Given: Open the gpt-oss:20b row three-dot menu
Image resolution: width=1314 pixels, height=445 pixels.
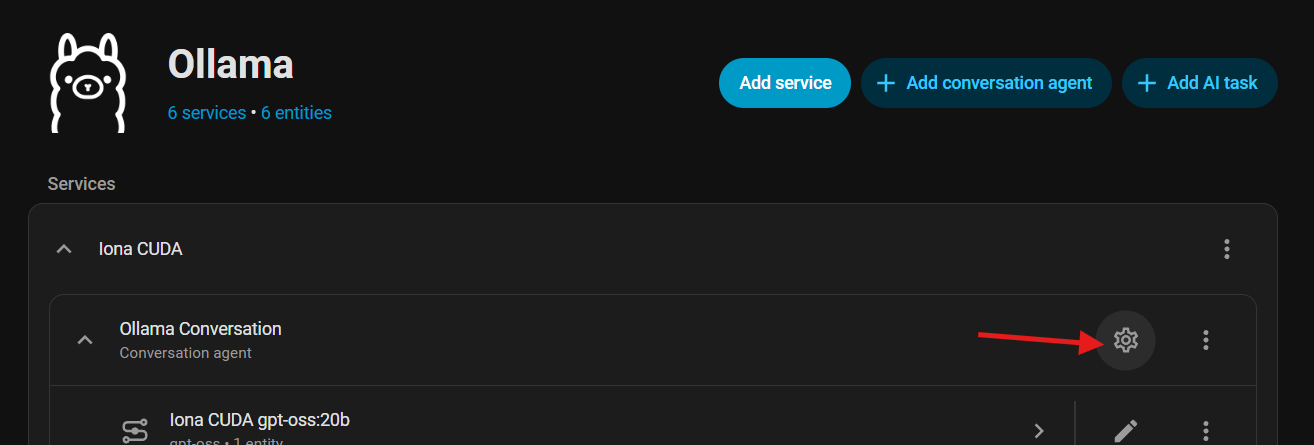Looking at the screenshot, I should [x=1206, y=431].
